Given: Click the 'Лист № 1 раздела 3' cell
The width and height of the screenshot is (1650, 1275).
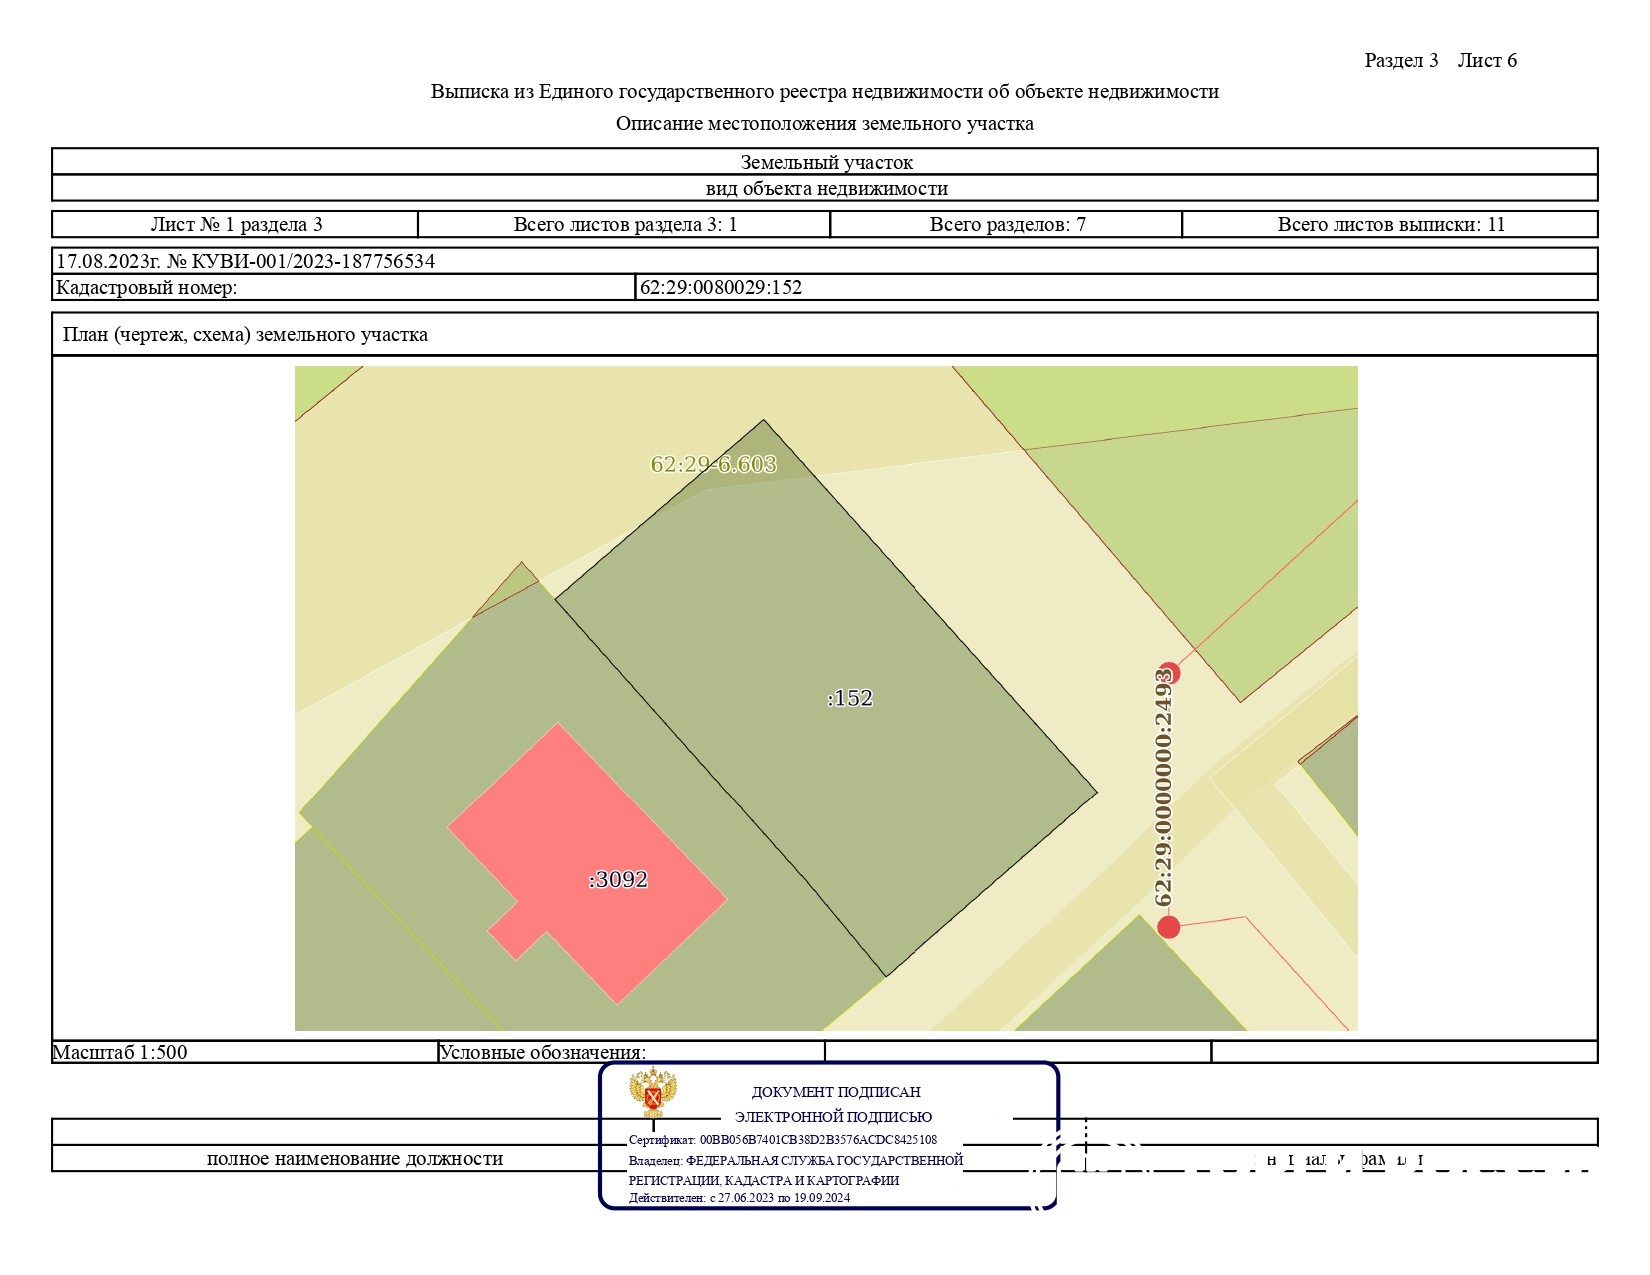Looking at the screenshot, I should (x=236, y=224).
